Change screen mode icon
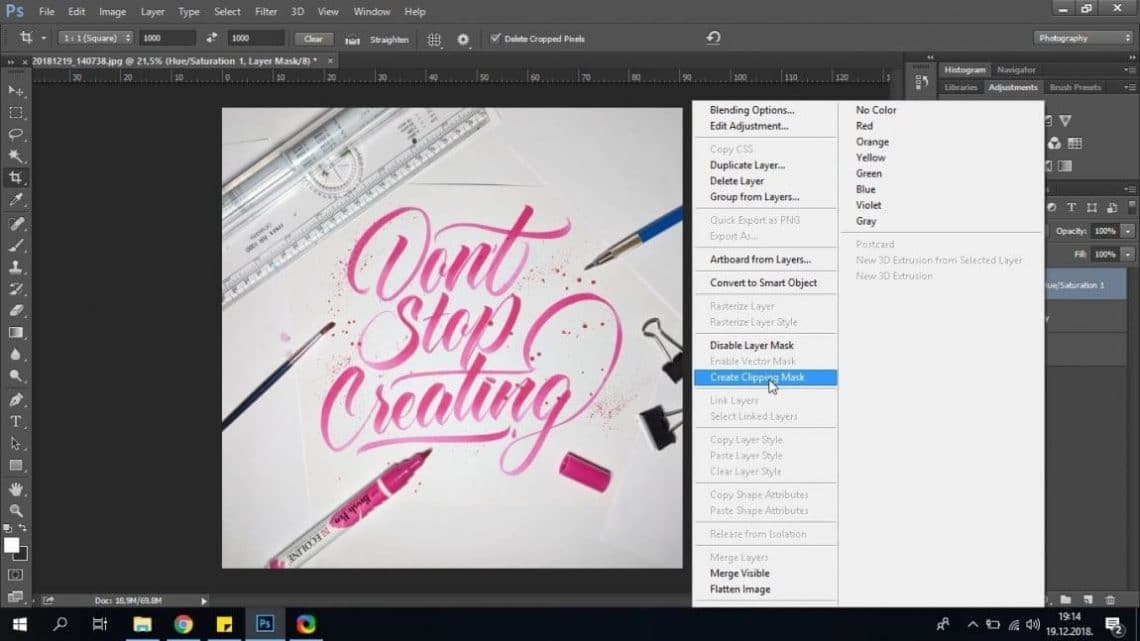1140x641 pixels. pos(15,597)
